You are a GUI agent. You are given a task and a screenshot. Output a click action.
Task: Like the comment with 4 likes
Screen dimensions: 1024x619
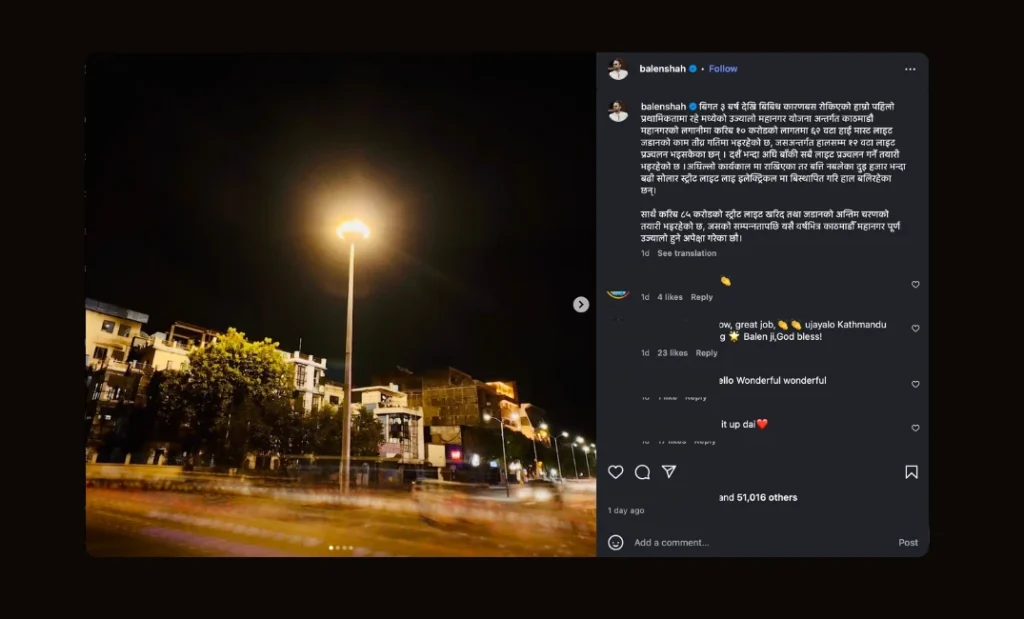click(915, 284)
